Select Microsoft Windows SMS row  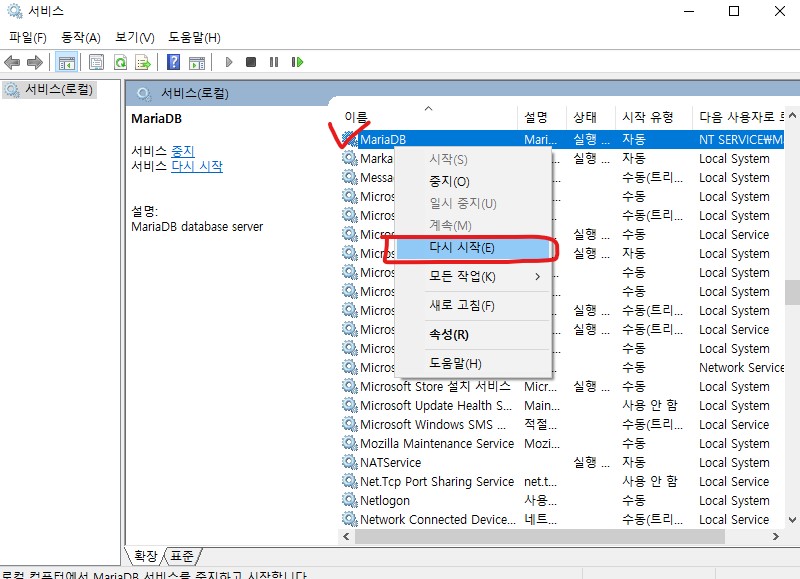(562, 424)
